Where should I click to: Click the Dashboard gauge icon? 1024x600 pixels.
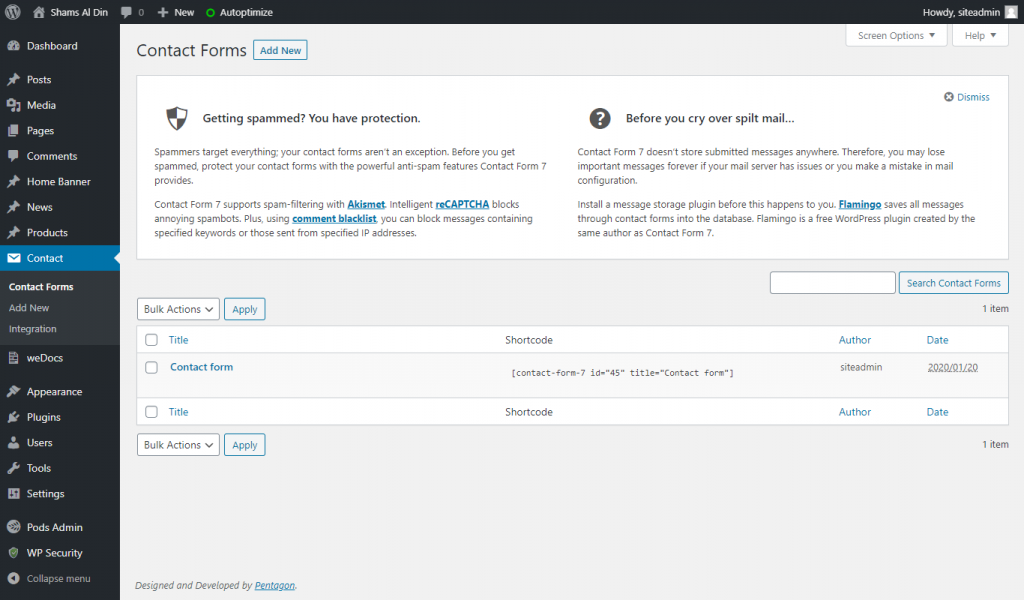tap(13, 46)
